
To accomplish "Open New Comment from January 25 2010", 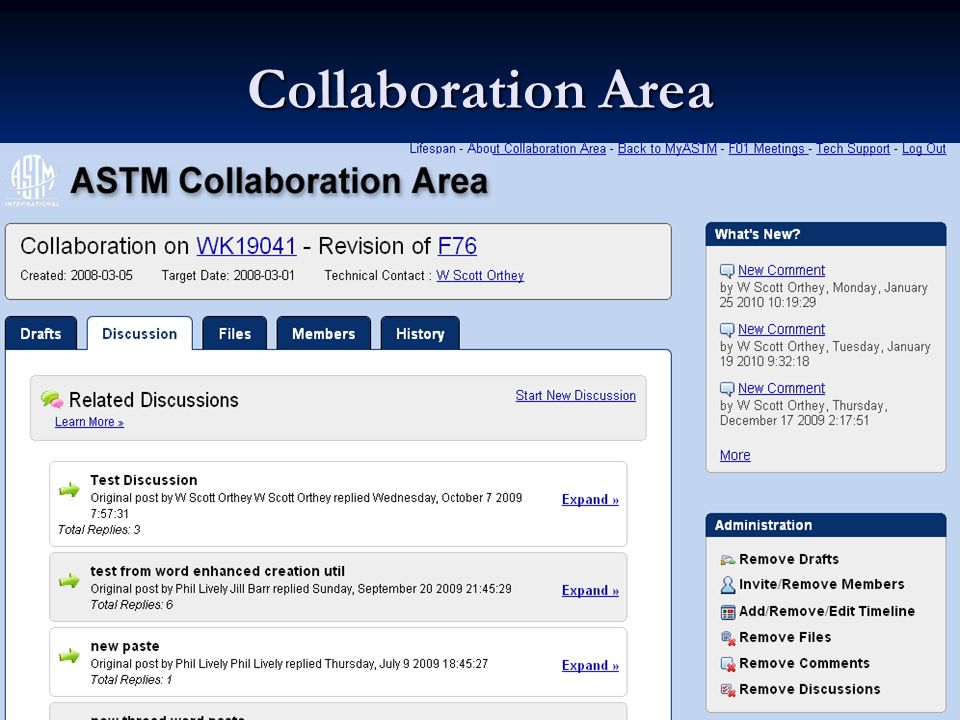I will point(781,270).
